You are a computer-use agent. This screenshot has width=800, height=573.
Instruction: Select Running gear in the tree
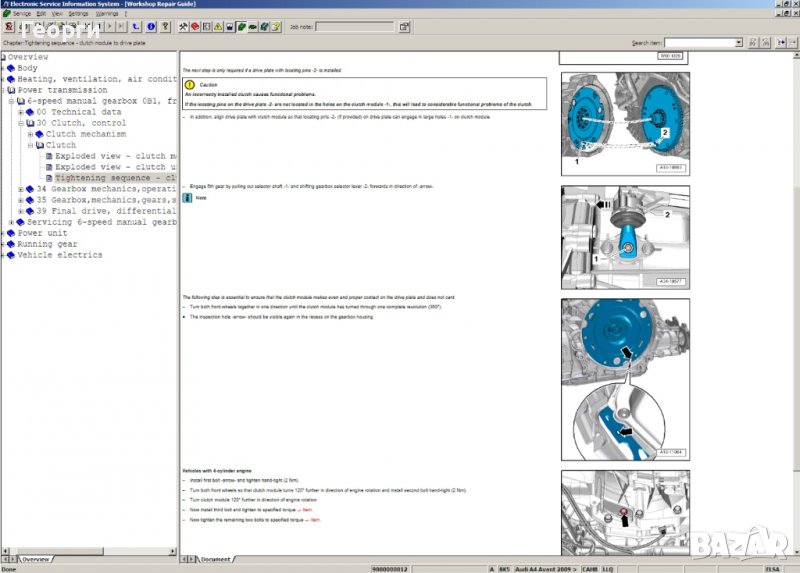47,244
